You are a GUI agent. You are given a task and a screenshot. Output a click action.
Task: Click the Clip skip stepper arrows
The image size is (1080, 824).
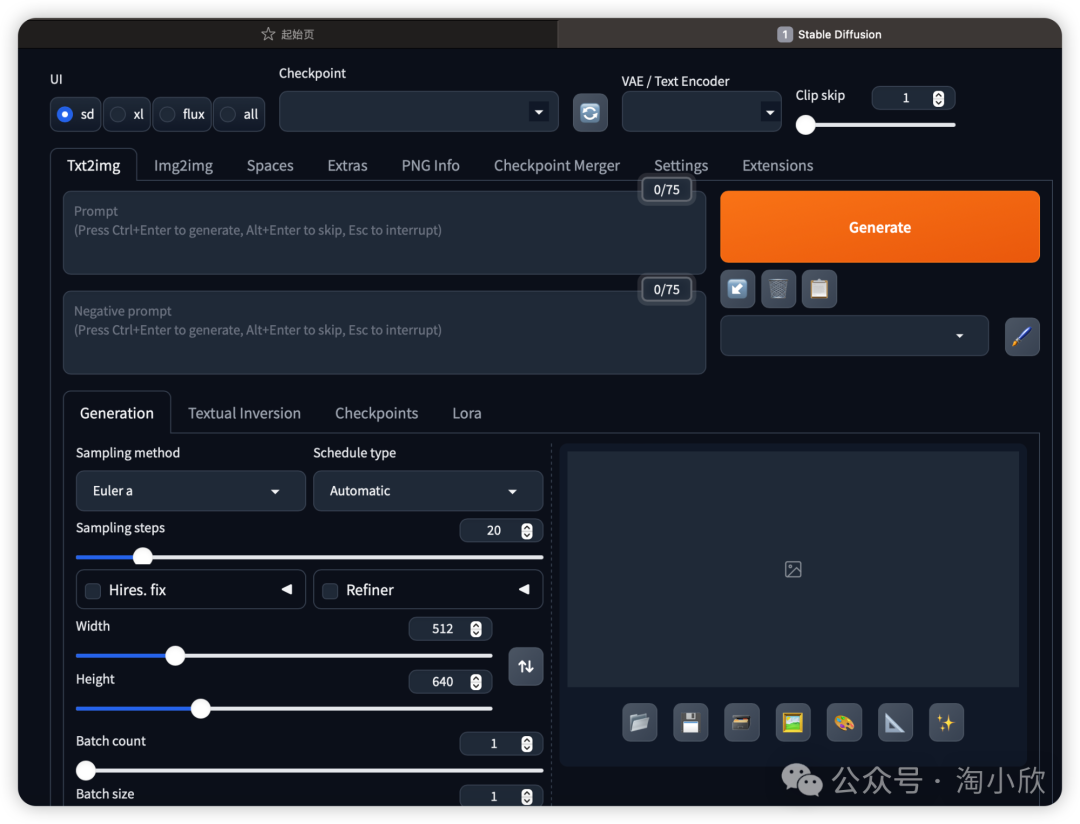coord(938,99)
